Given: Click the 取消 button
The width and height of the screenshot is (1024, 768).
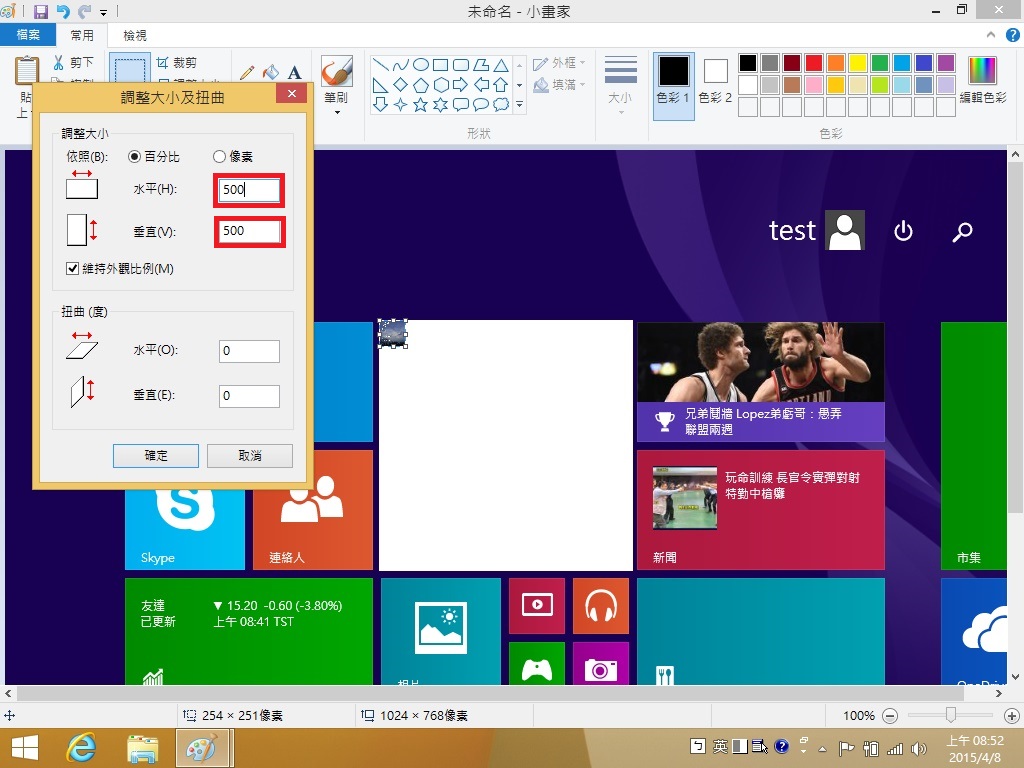Looking at the screenshot, I should coord(249,456).
